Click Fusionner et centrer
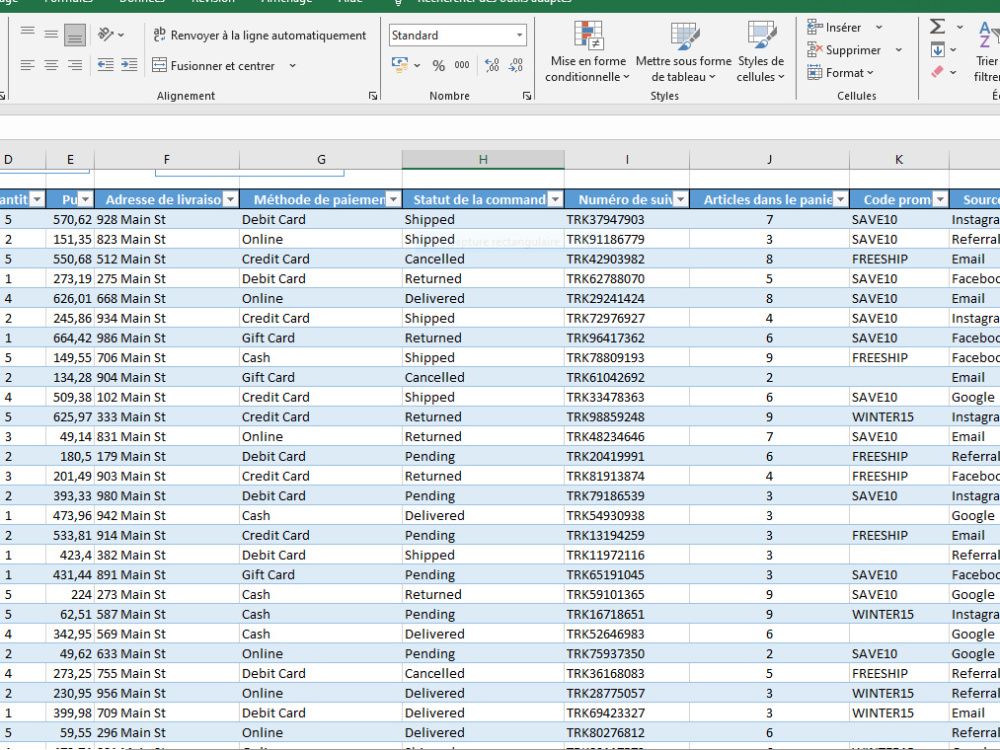The width and height of the screenshot is (1000, 750). tap(213, 66)
